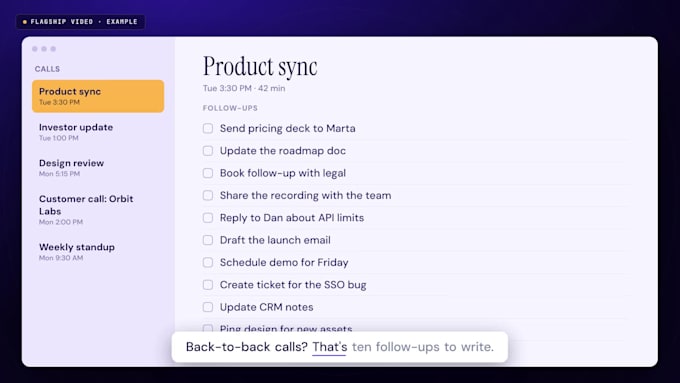The width and height of the screenshot is (680, 383).
Task: Click 'Tue 3:30 PM · 42 min' subtitle
Action: tap(244, 88)
